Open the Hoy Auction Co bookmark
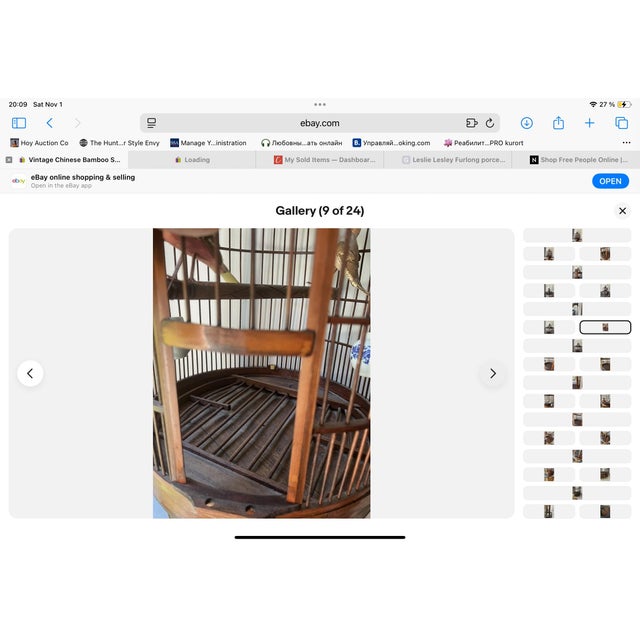640x640 pixels. (x=39, y=143)
